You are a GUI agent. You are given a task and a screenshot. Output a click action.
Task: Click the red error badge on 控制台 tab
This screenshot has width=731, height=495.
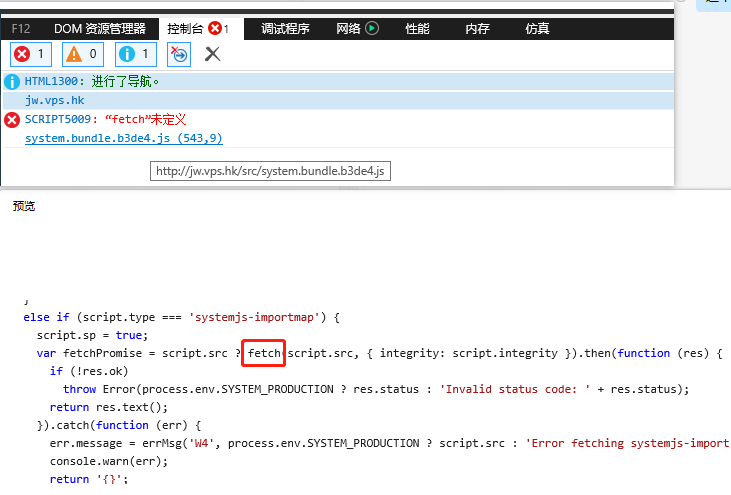215,28
